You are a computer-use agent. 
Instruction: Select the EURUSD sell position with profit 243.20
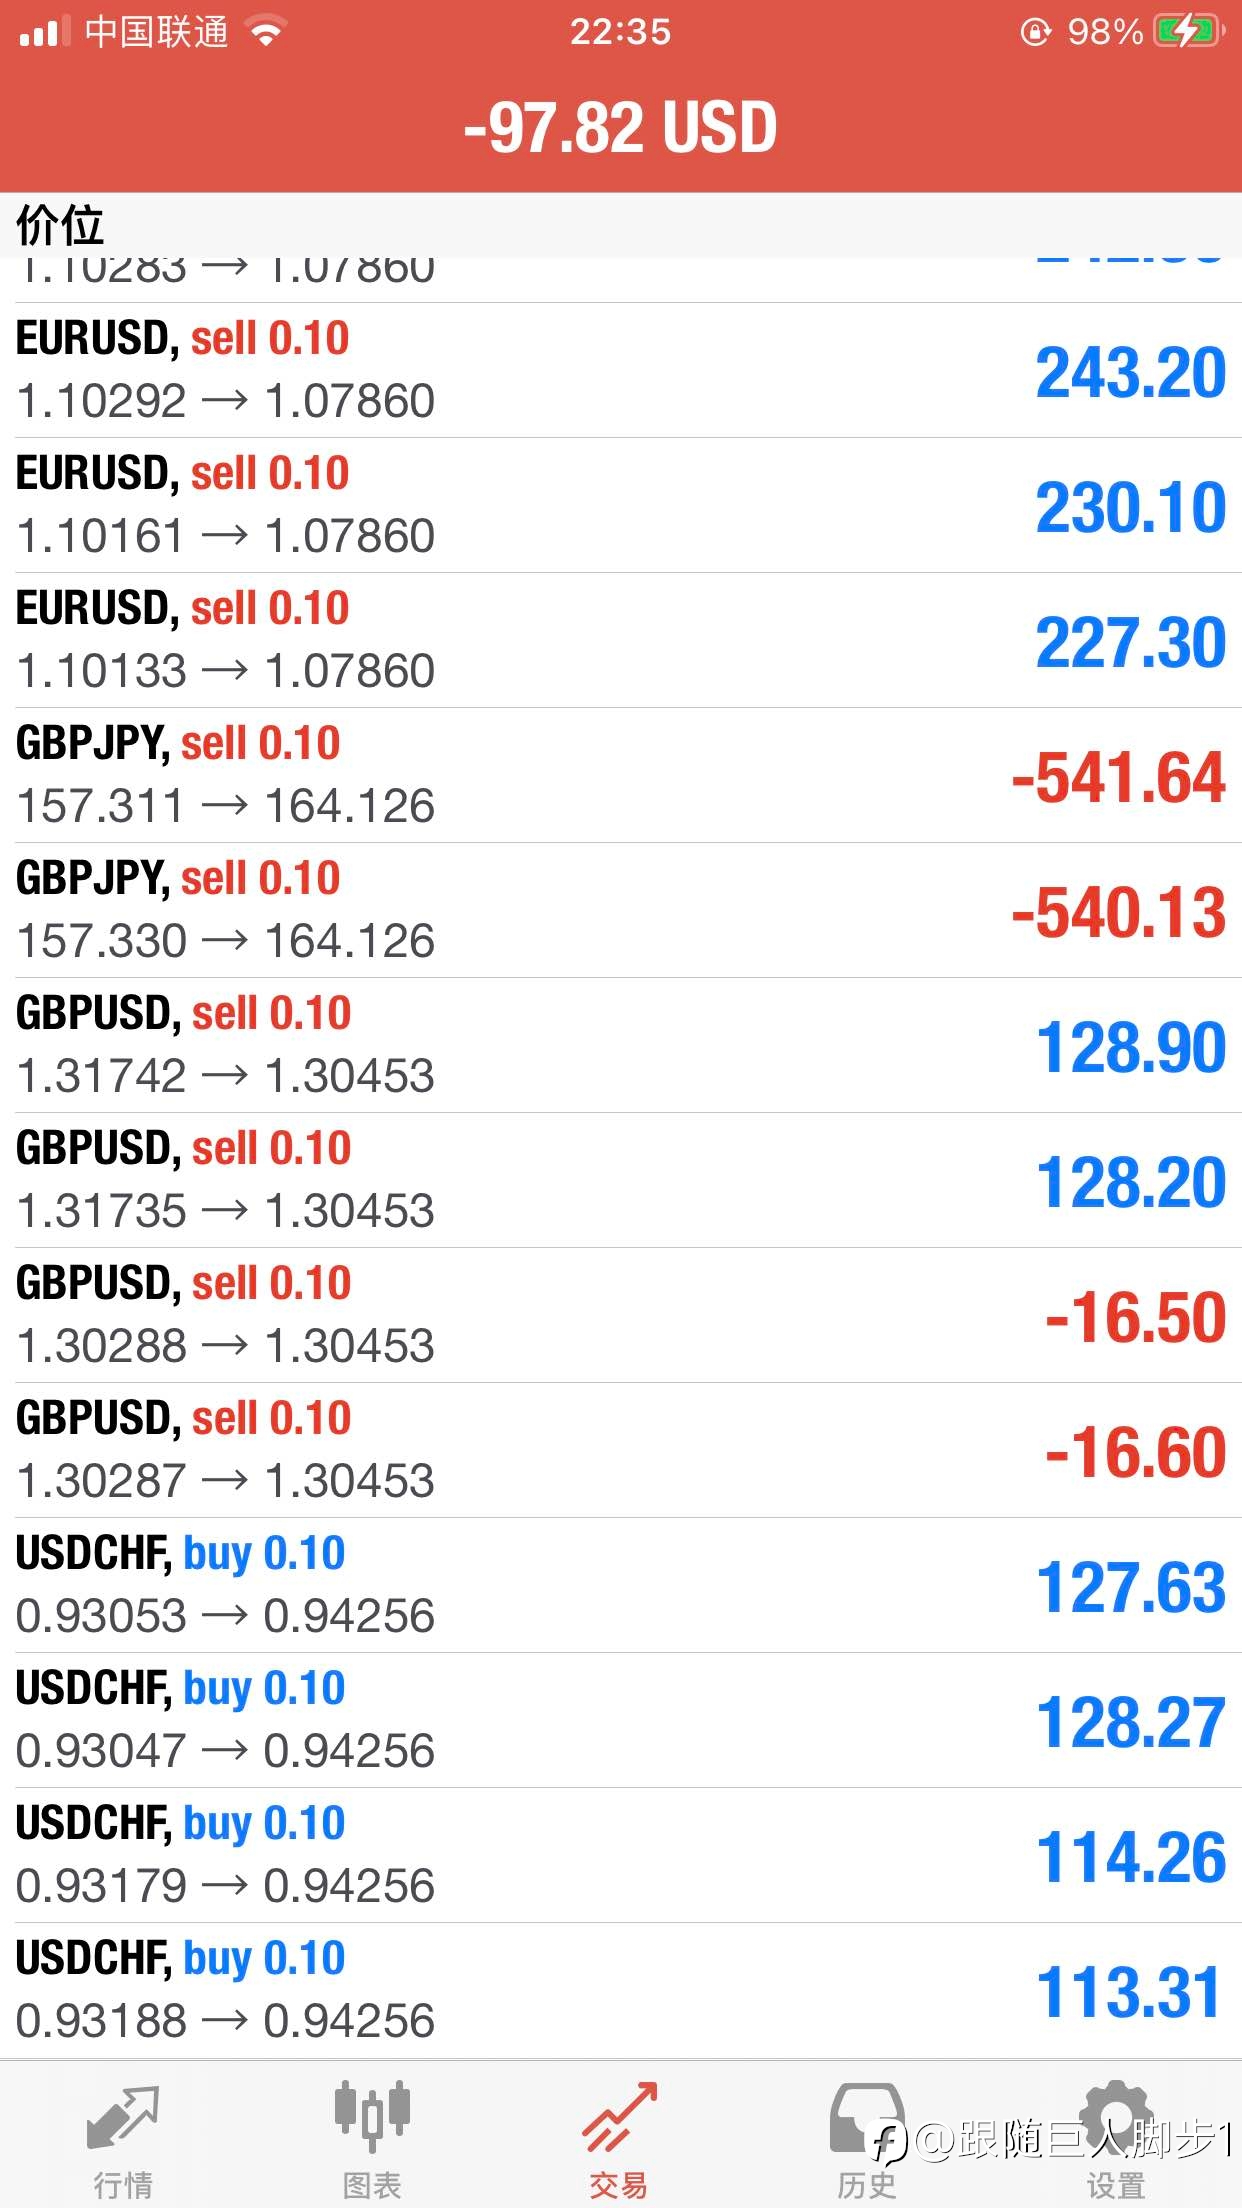621,370
